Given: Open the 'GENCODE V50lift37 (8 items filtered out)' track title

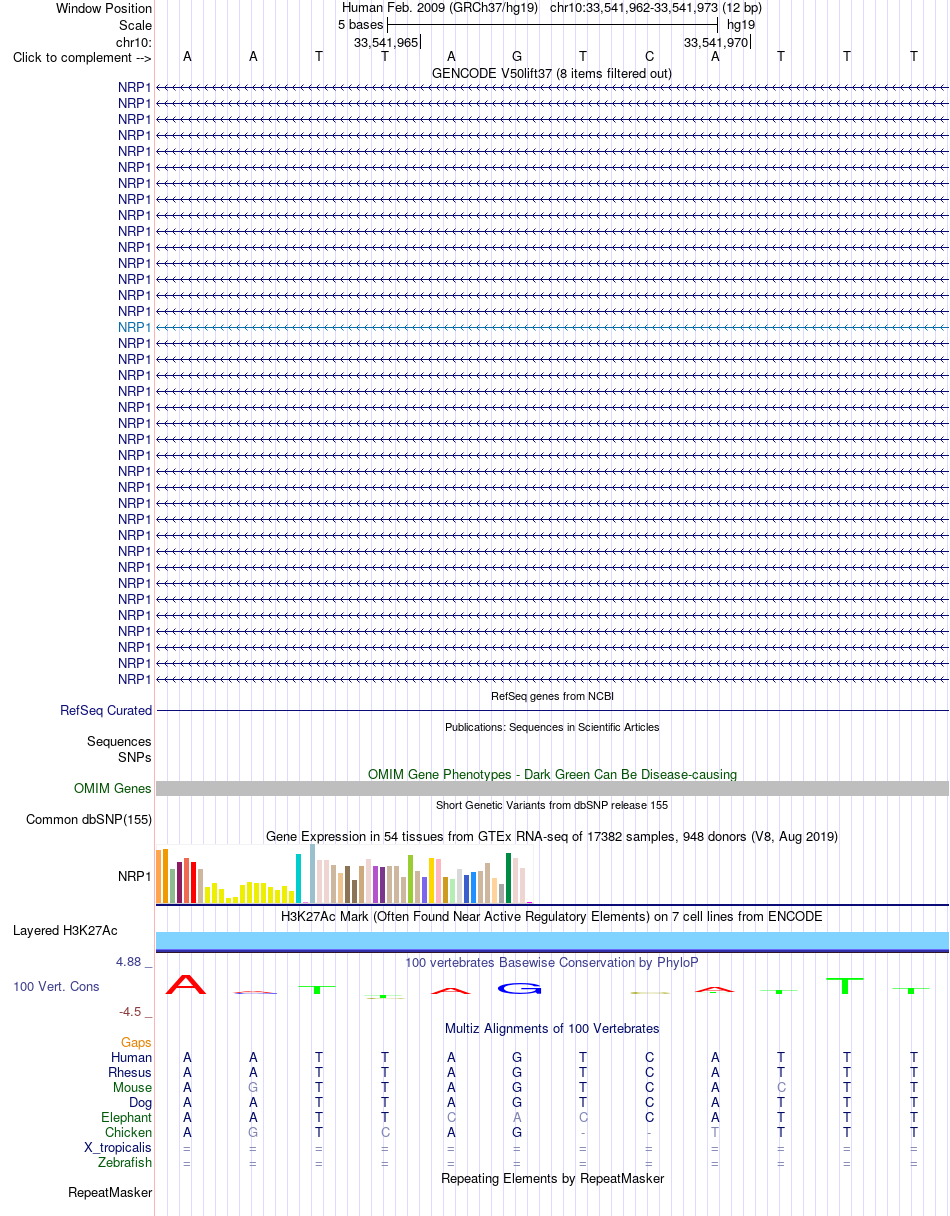Looking at the screenshot, I should point(552,73).
